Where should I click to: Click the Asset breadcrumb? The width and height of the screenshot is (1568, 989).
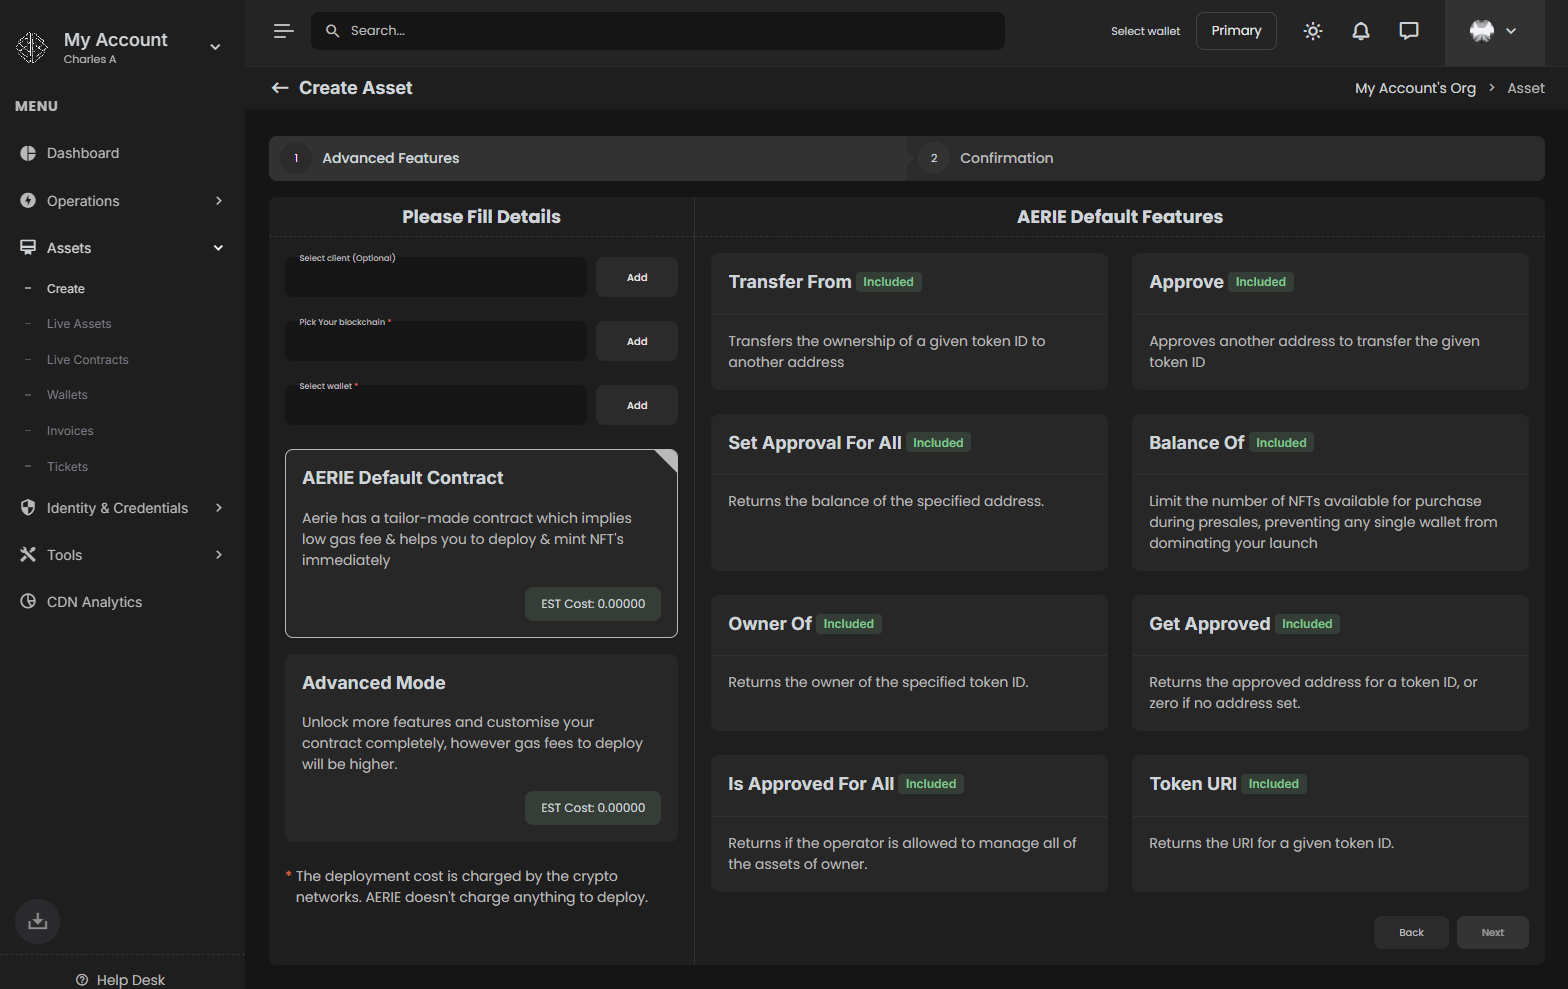[x=1526, y=88]
